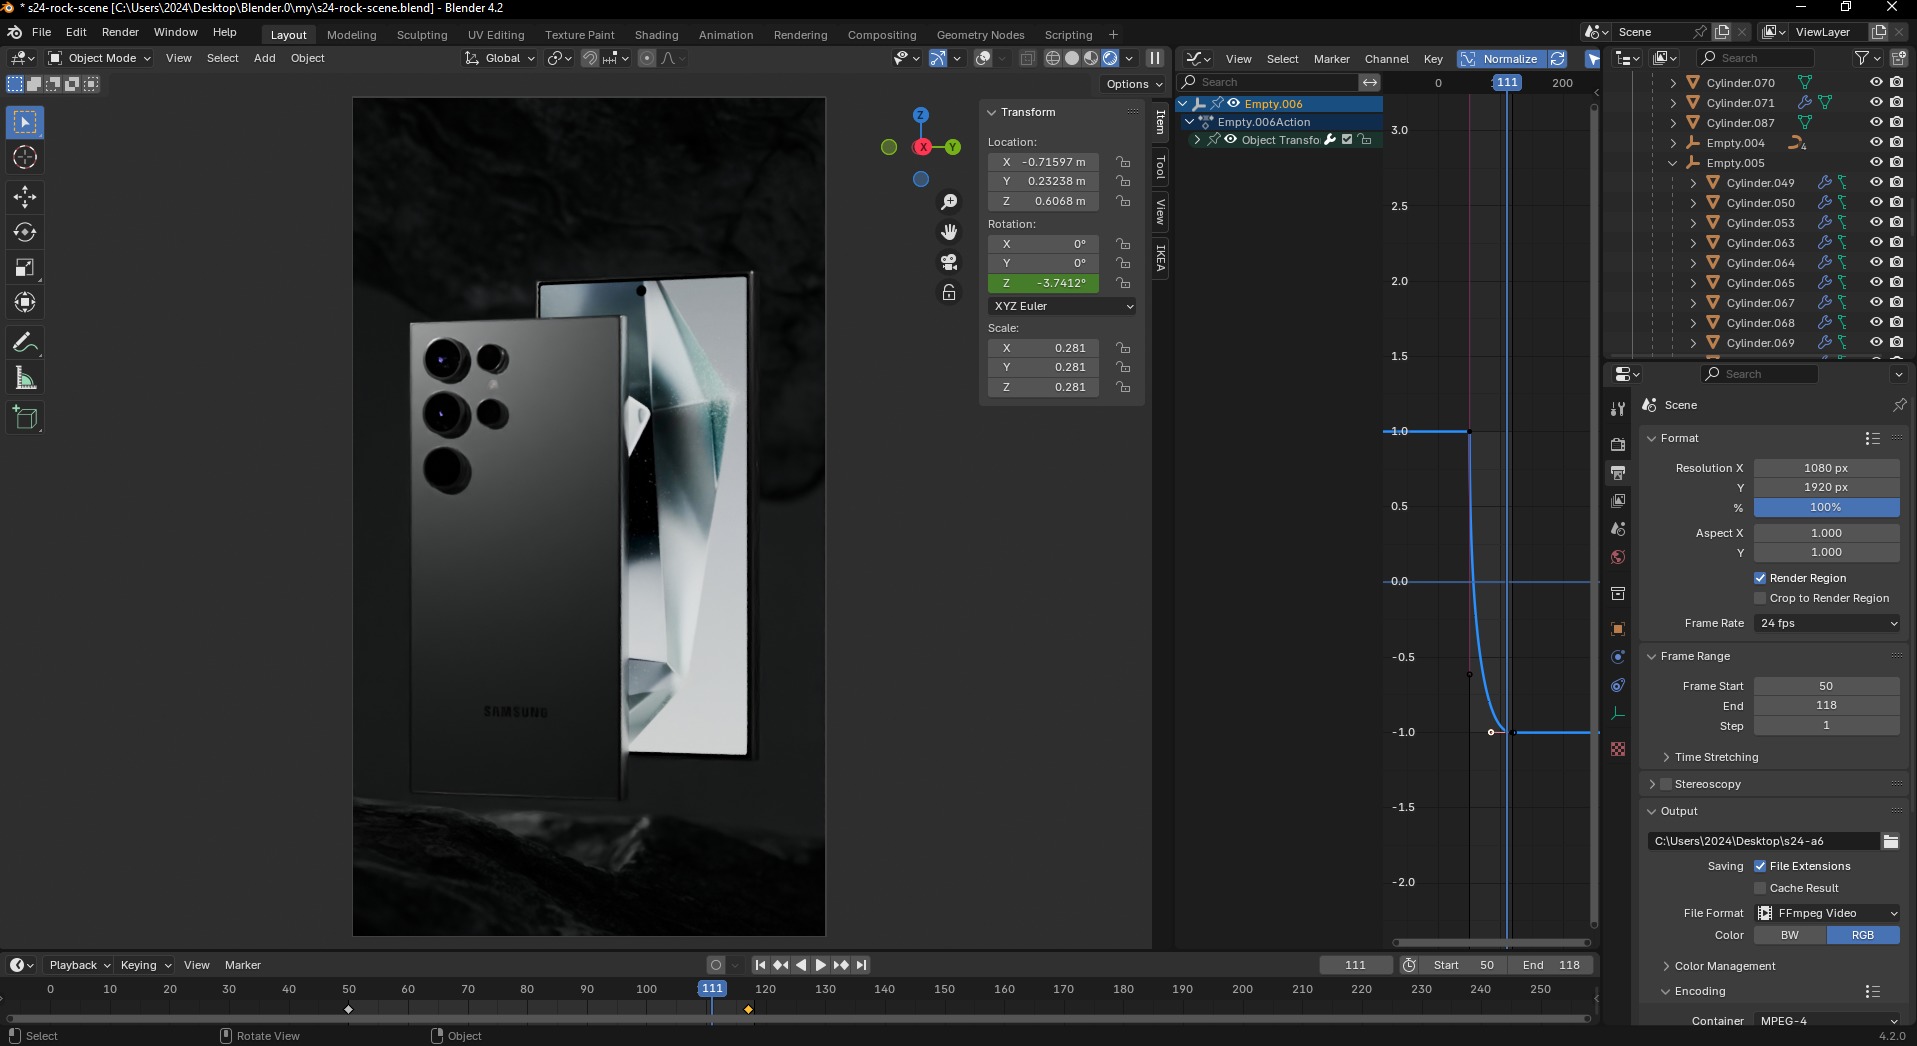Screen dimensions: 1917x1046
Task: Hide Cylinder.070 in the viewport
Action: [x=1876, y=83]
